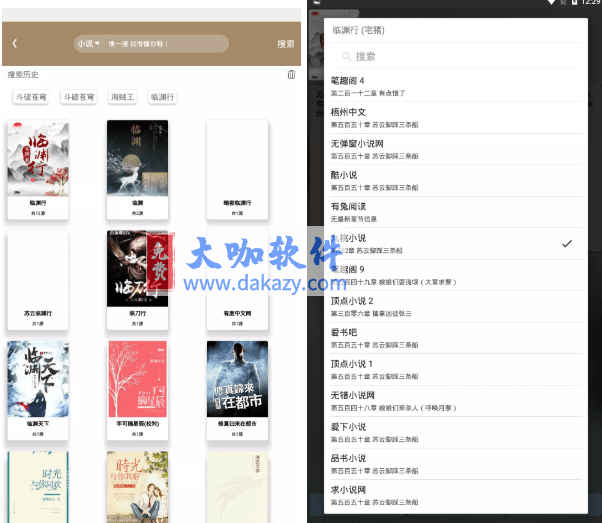Select source 爱书吧

point(455,338)
